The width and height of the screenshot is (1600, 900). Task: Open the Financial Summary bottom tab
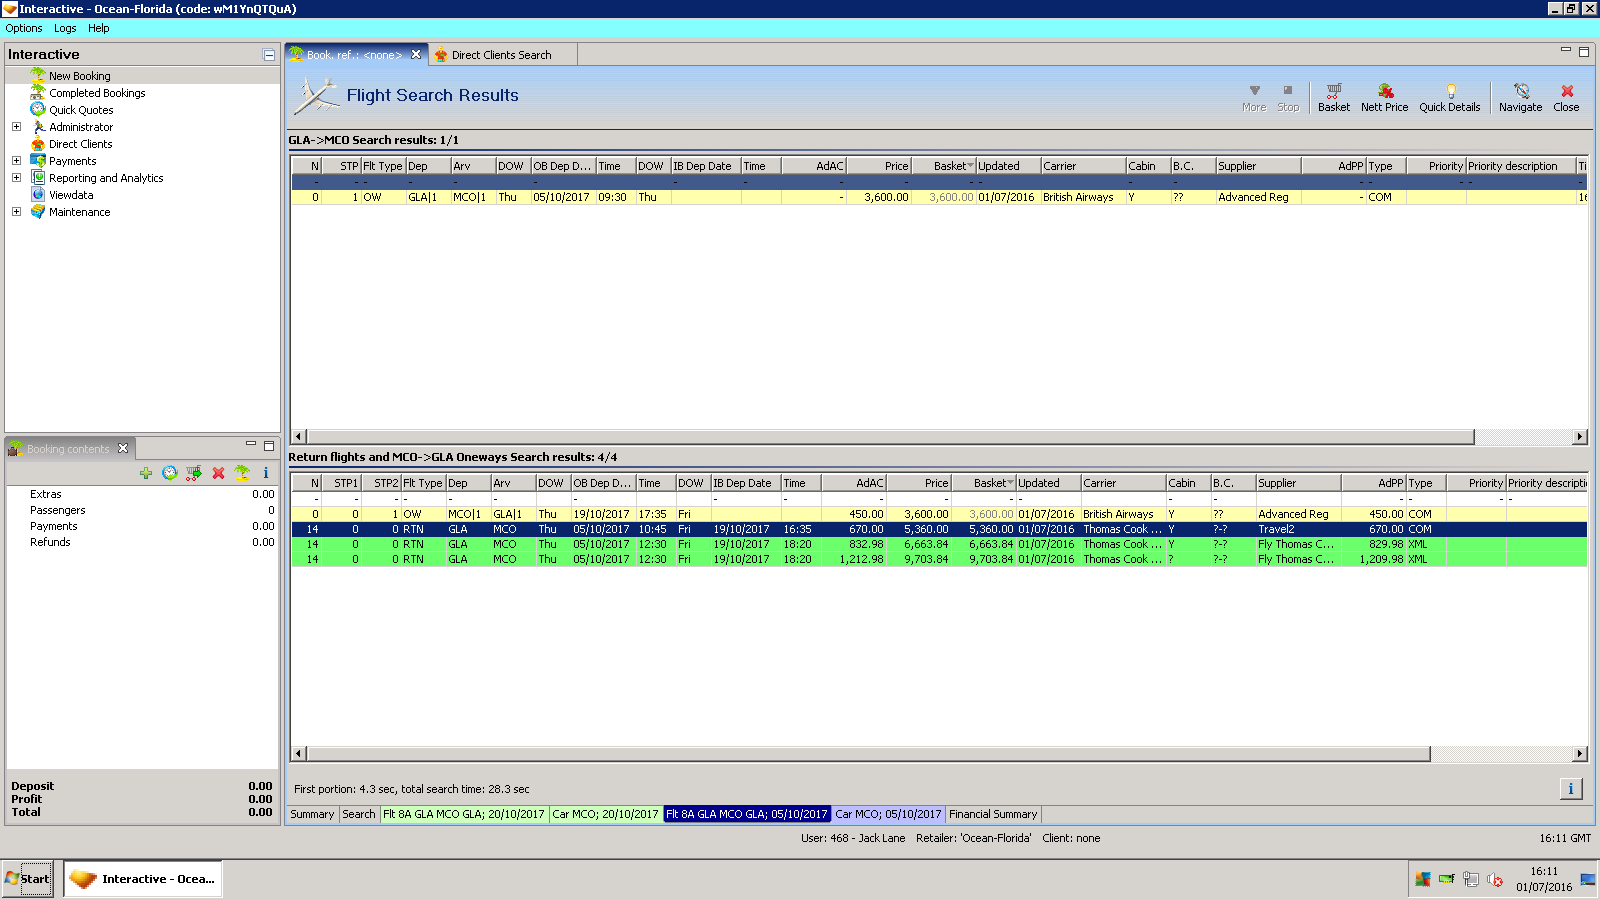[992, 814]
